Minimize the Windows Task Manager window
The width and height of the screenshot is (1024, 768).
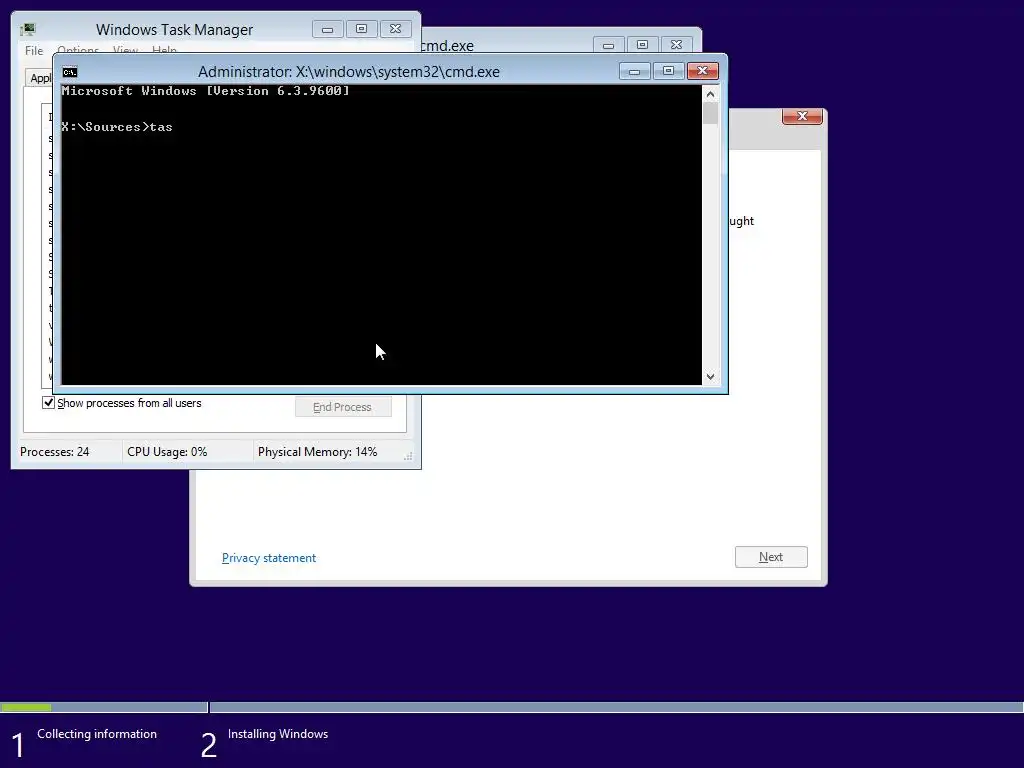pos(328,29)
